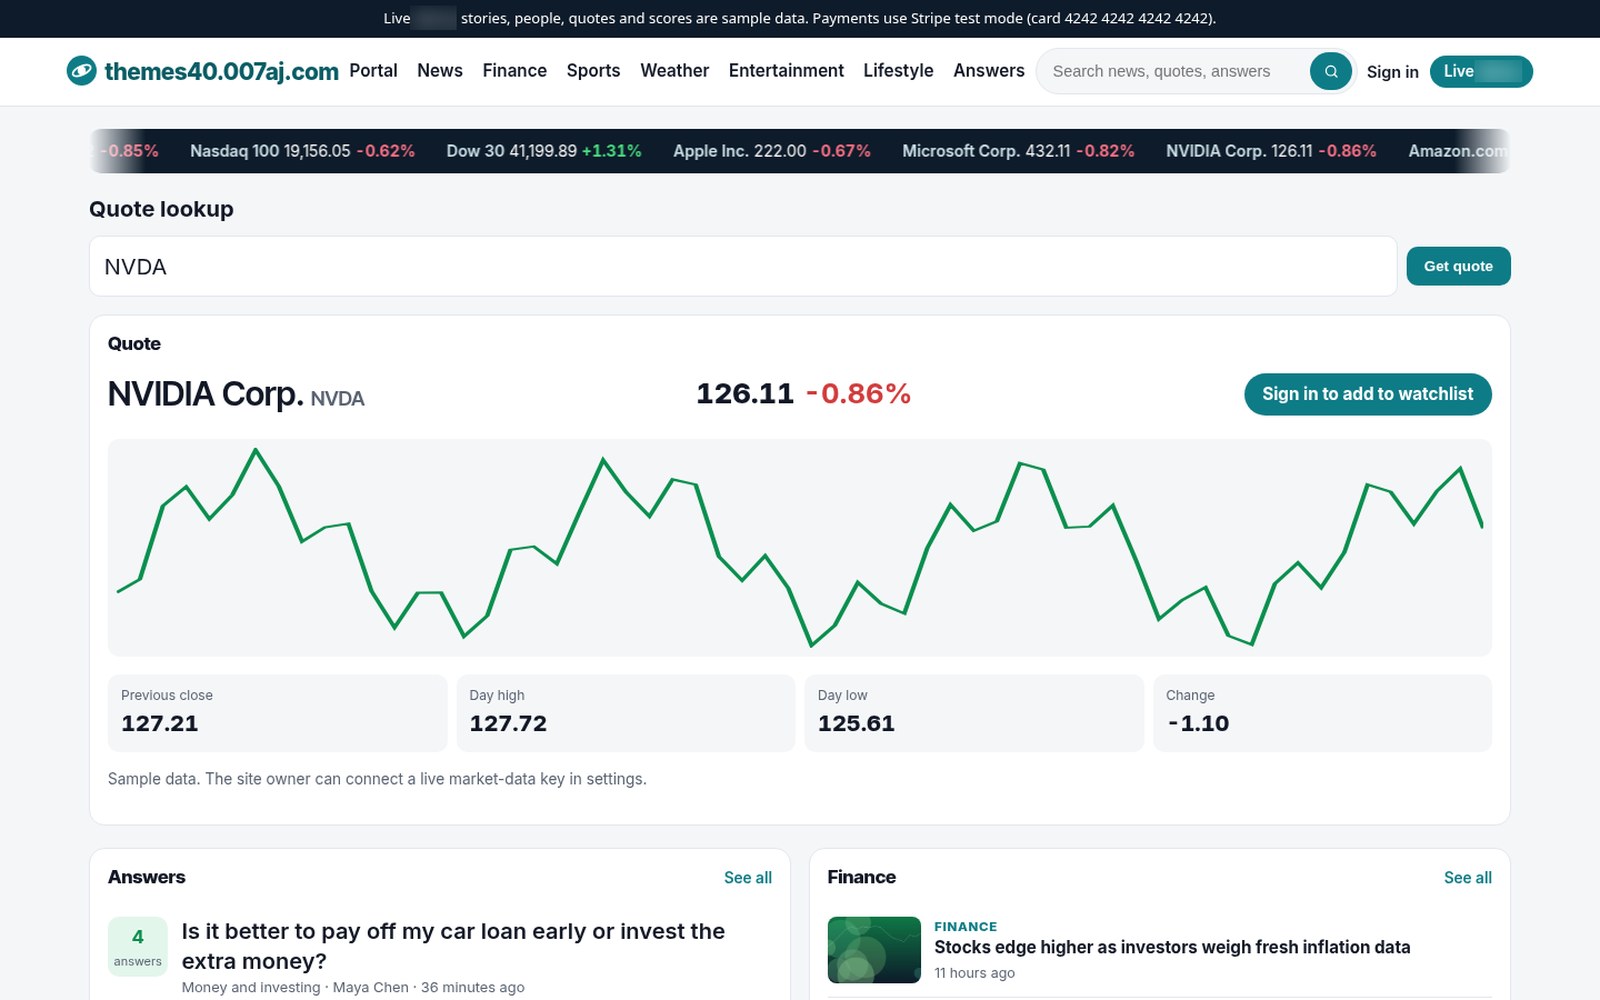Click the Apple Inc. ticker entry
The width and height of the screenshot is (1600, 1000).
771,151
